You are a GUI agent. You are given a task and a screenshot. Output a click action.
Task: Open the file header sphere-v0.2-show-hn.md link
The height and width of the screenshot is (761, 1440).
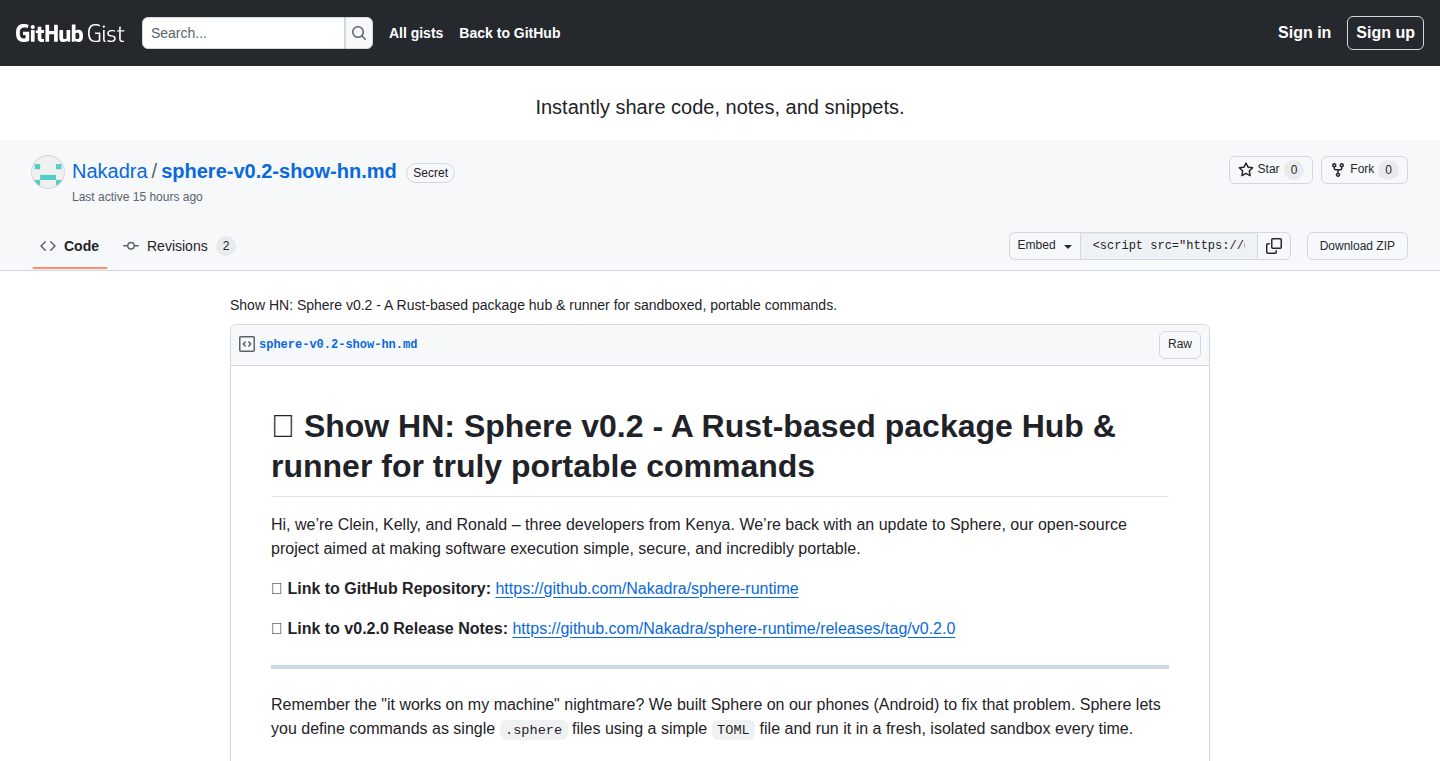click(338, 344)
